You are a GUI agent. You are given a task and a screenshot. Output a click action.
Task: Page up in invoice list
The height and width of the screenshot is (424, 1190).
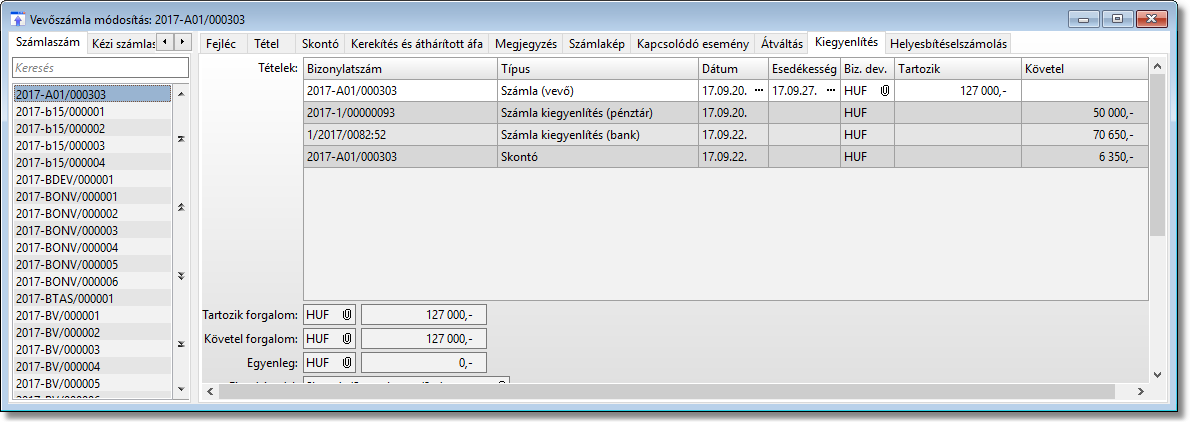[x=181, y=207]
